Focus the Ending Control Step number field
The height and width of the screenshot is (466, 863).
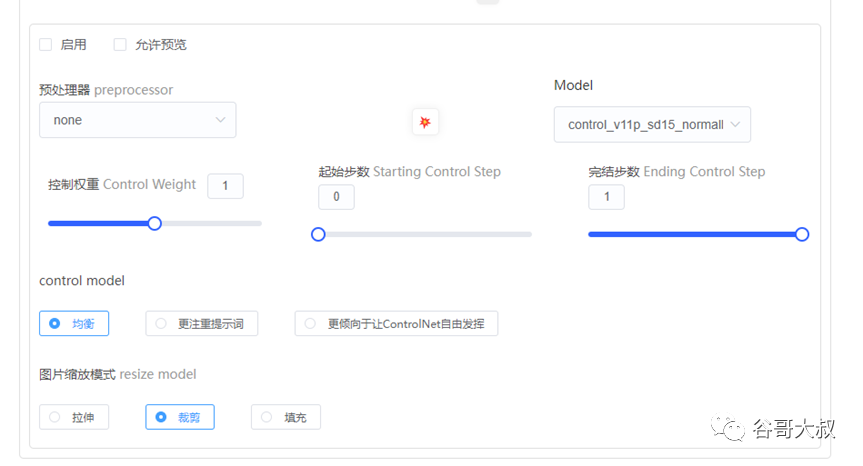pyautogui.click(x=607, y=197)
